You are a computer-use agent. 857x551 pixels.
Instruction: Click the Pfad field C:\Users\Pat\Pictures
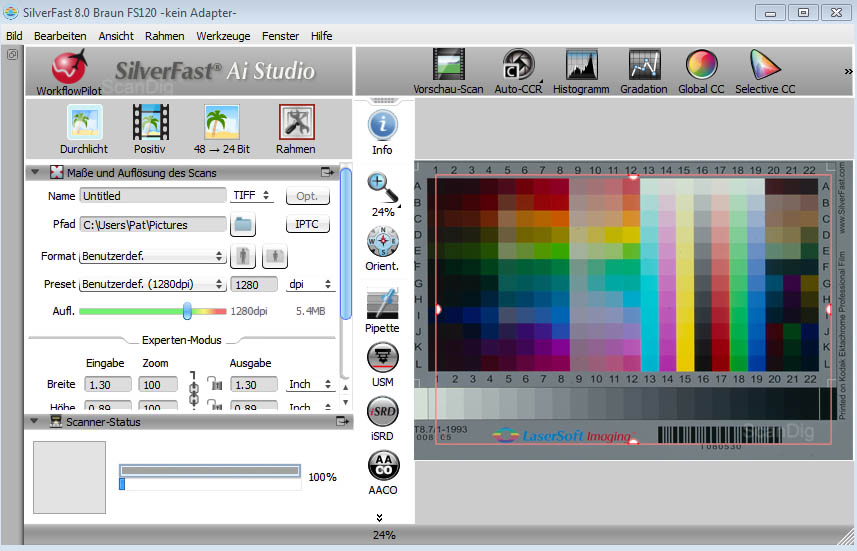click(x=152, y=225)
